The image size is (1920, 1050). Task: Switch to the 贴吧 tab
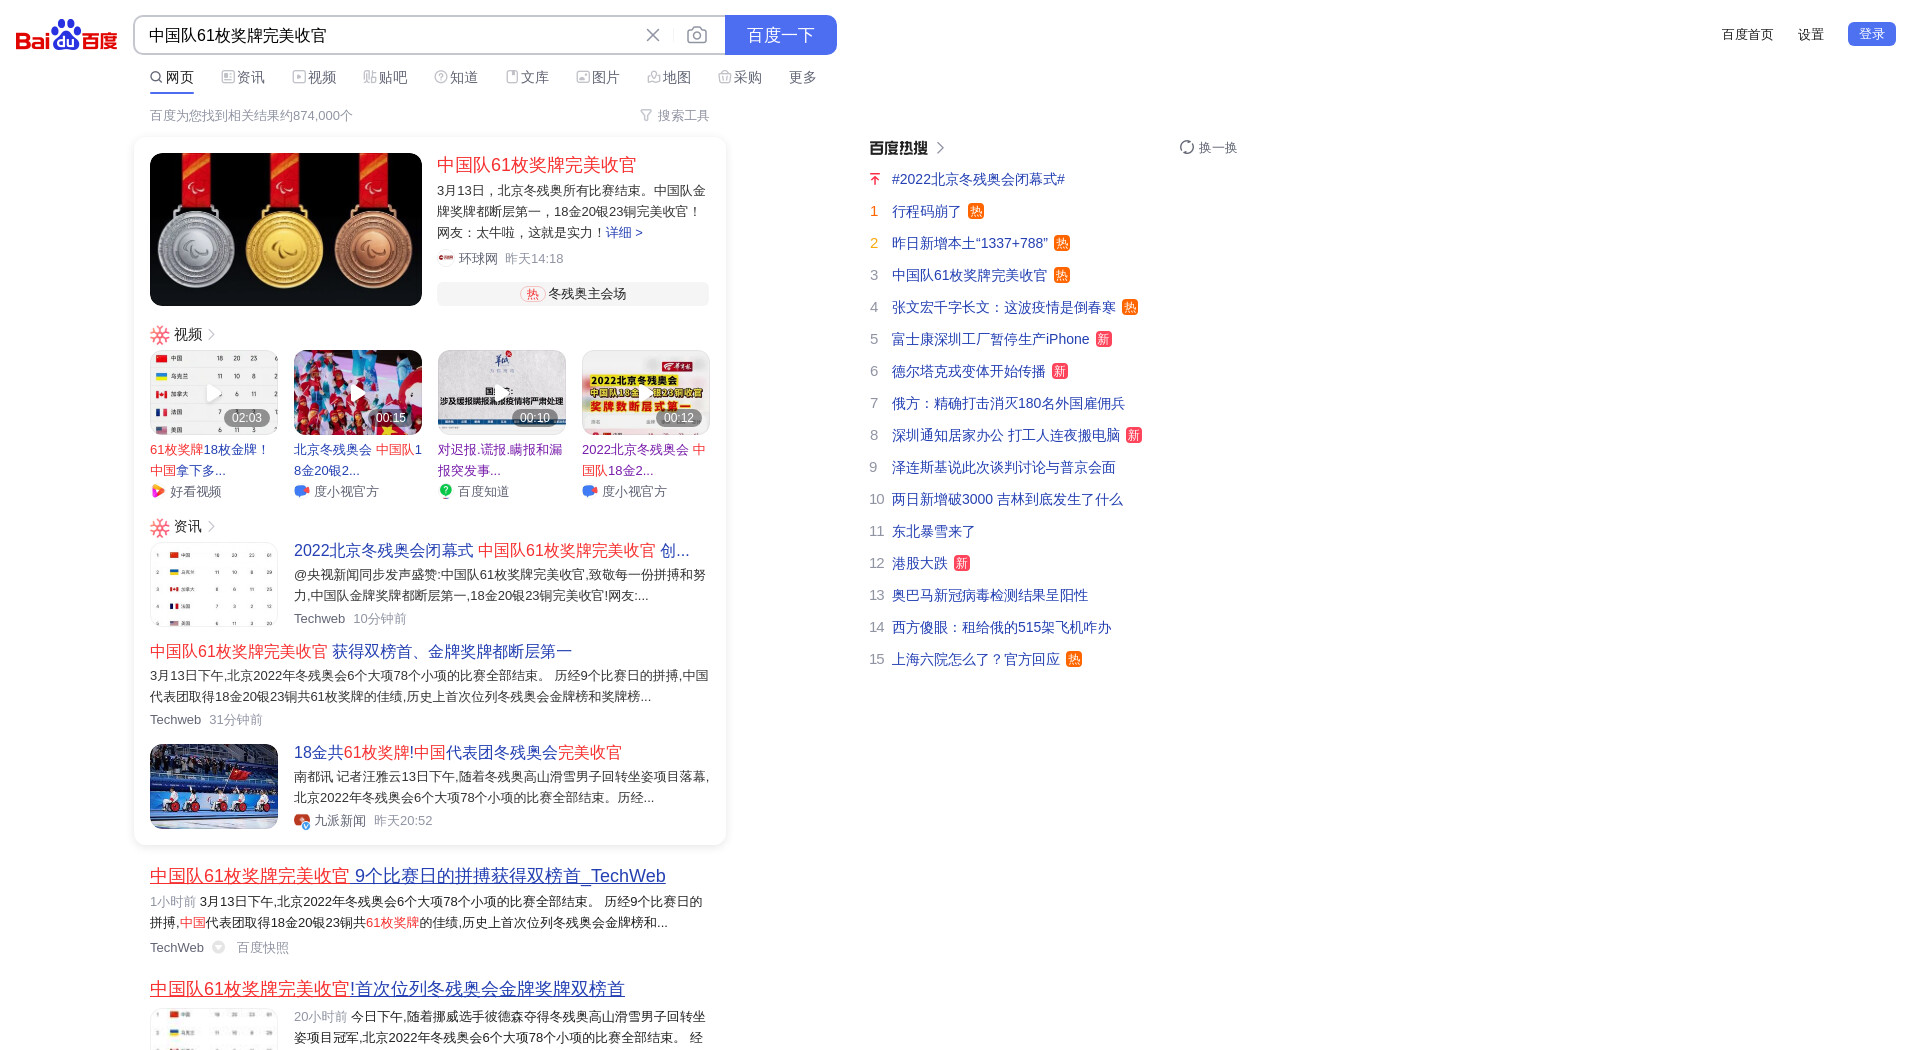click(x=385, y=77)
